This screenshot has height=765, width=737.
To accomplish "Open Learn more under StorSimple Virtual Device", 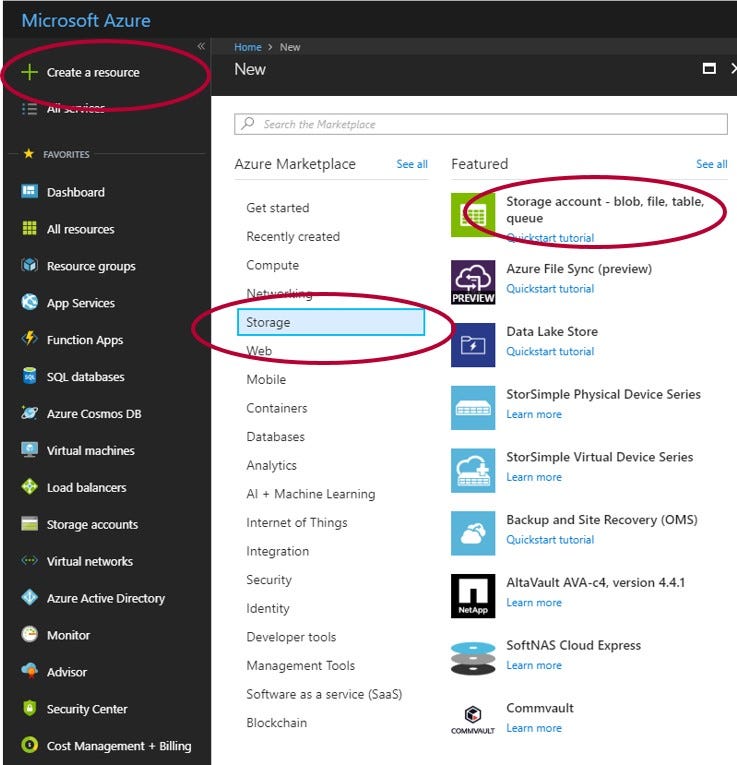I will click(534, 477).
